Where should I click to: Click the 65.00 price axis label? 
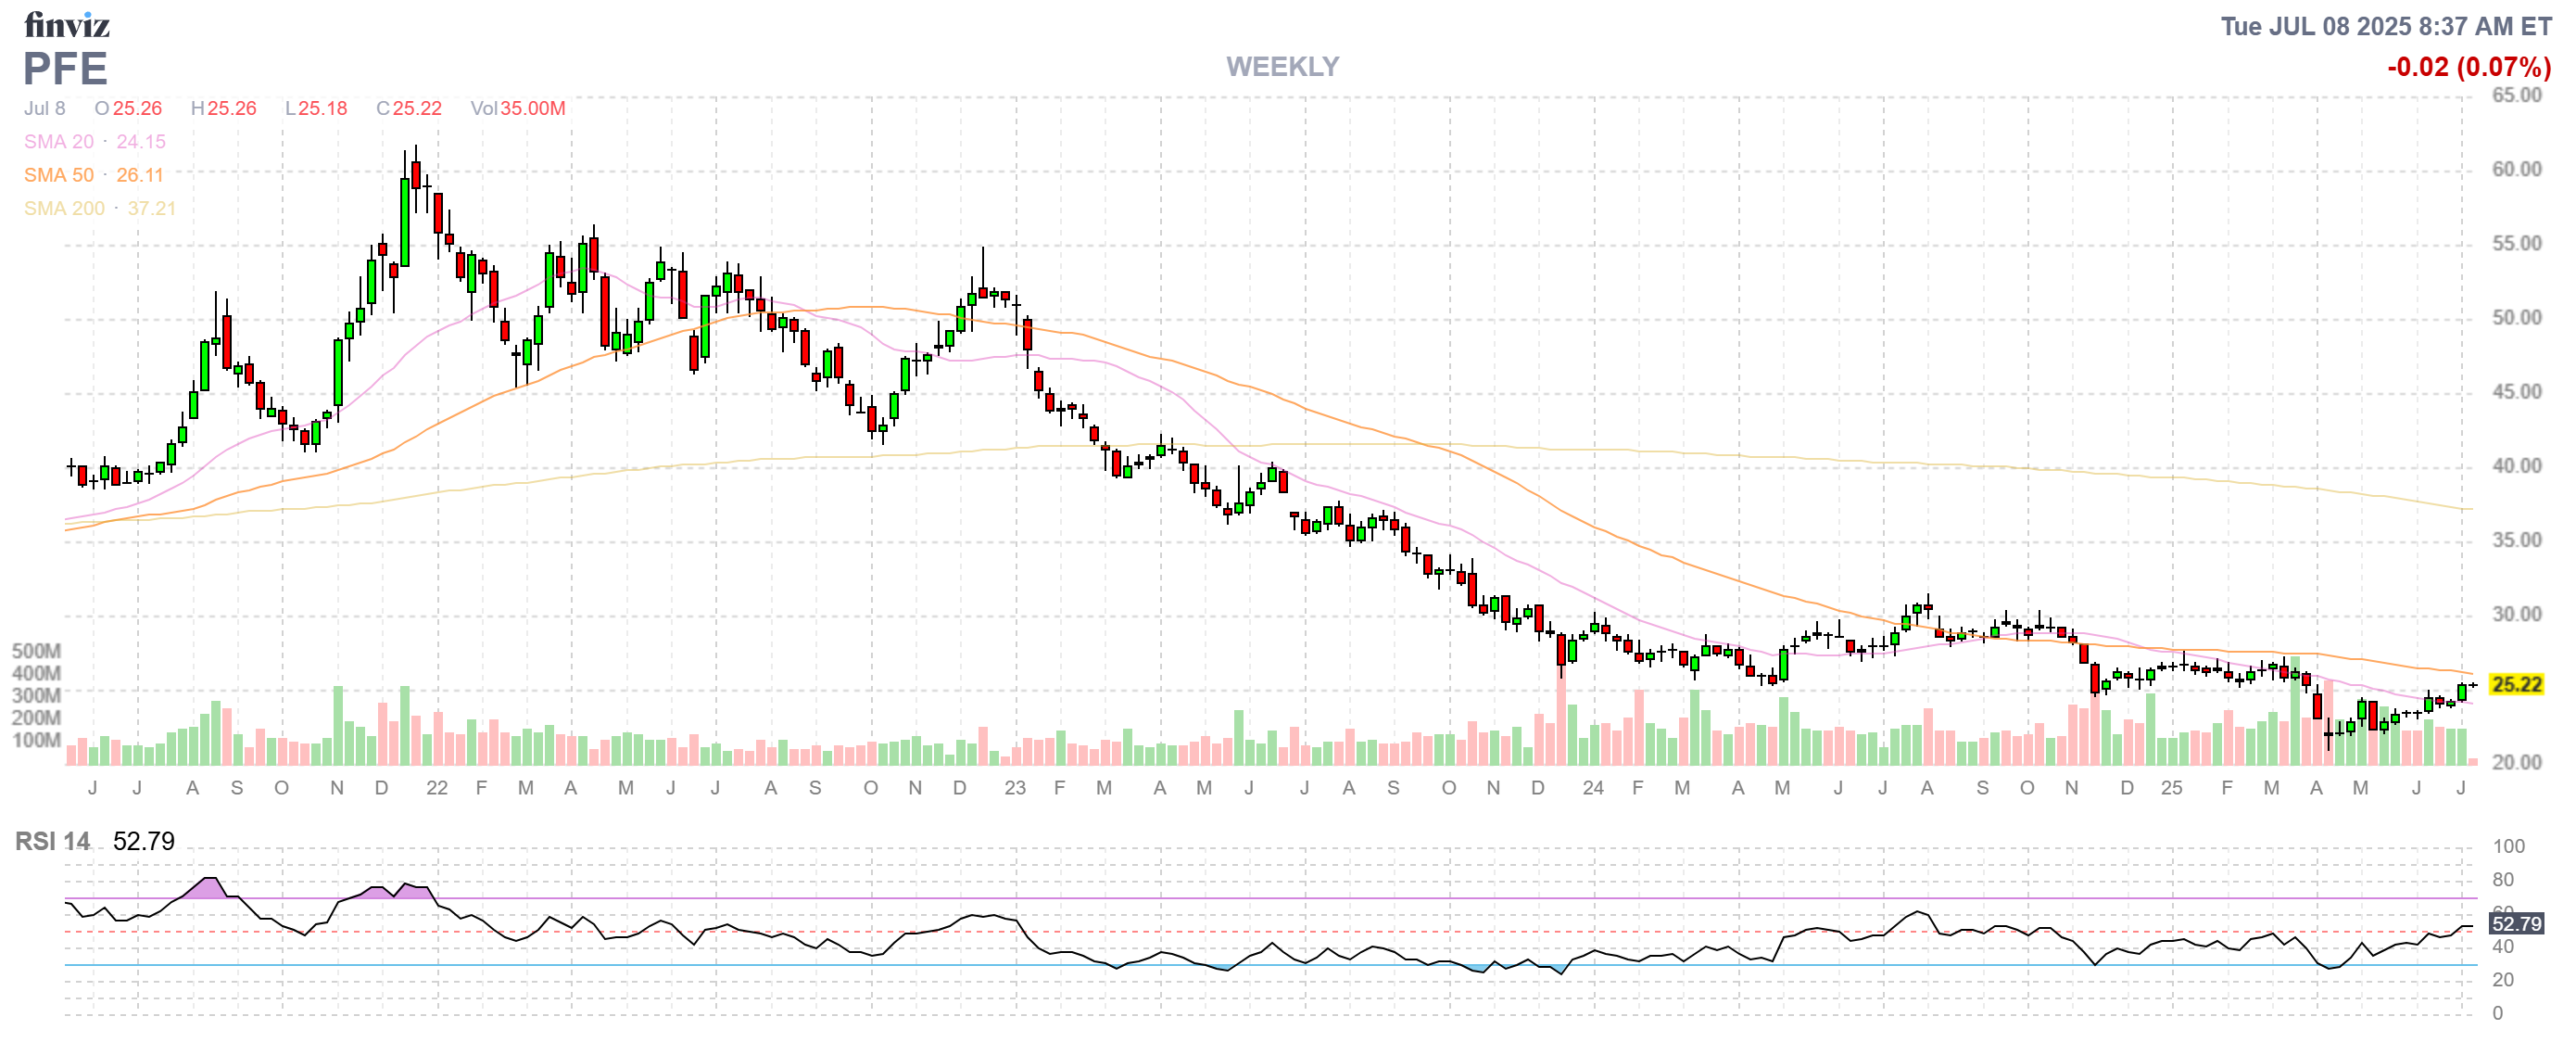click(2516, 95)
